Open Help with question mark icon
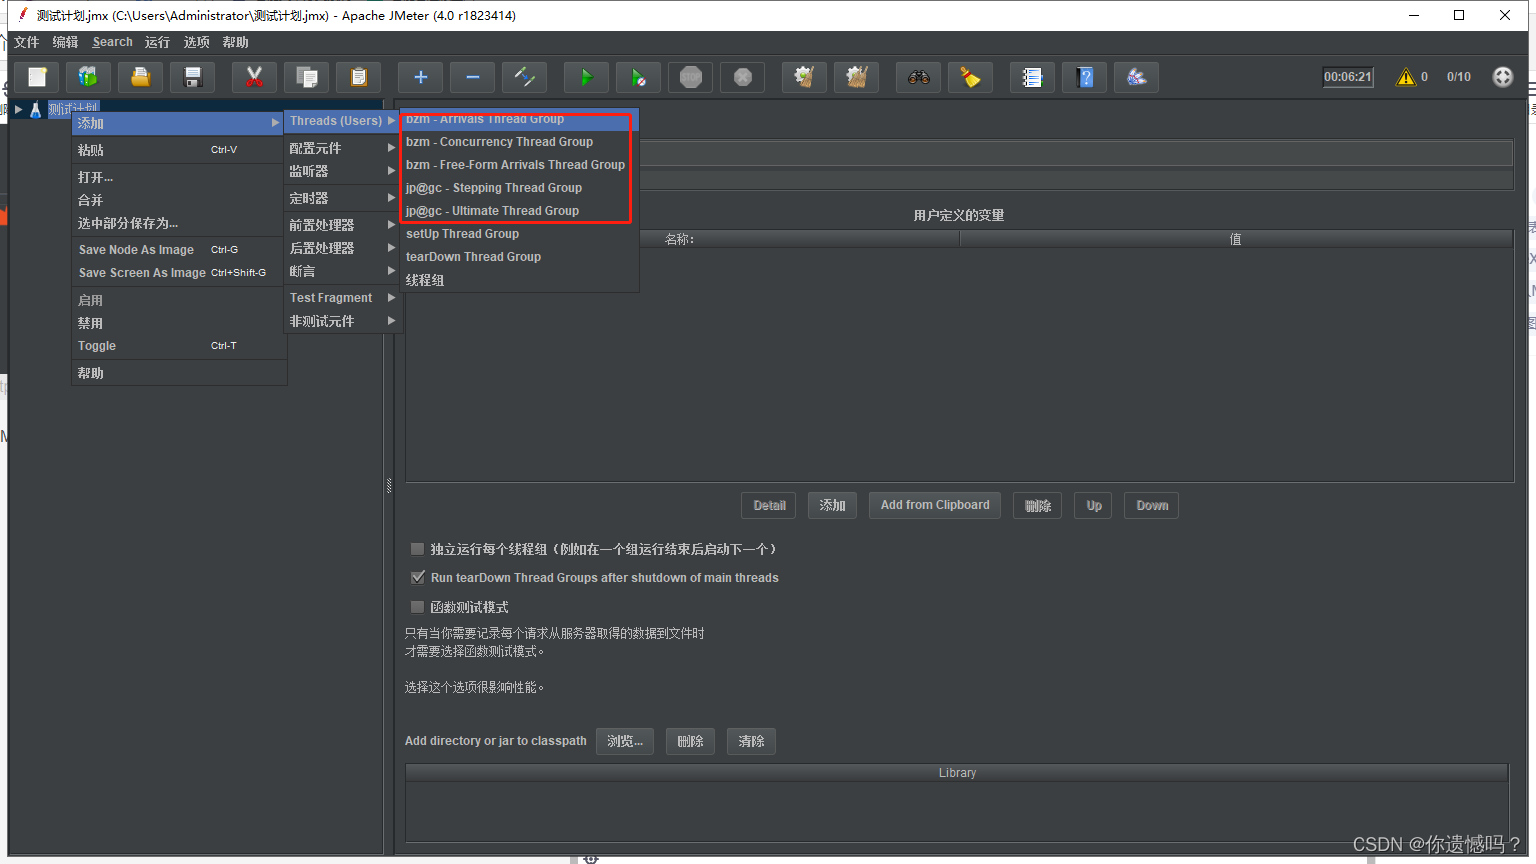Image resolution: width=1536 pixels, height=864 pixels. [x=1084, y=77]
